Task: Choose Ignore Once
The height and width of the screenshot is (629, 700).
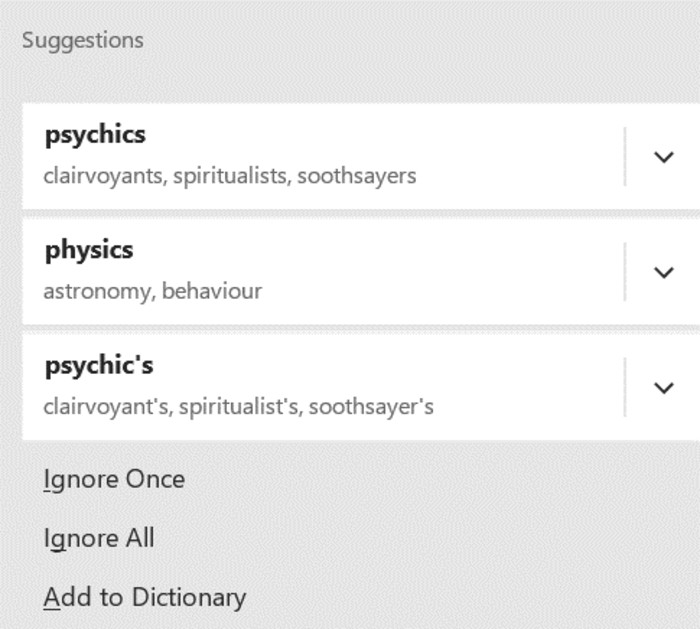Action: 114,479
